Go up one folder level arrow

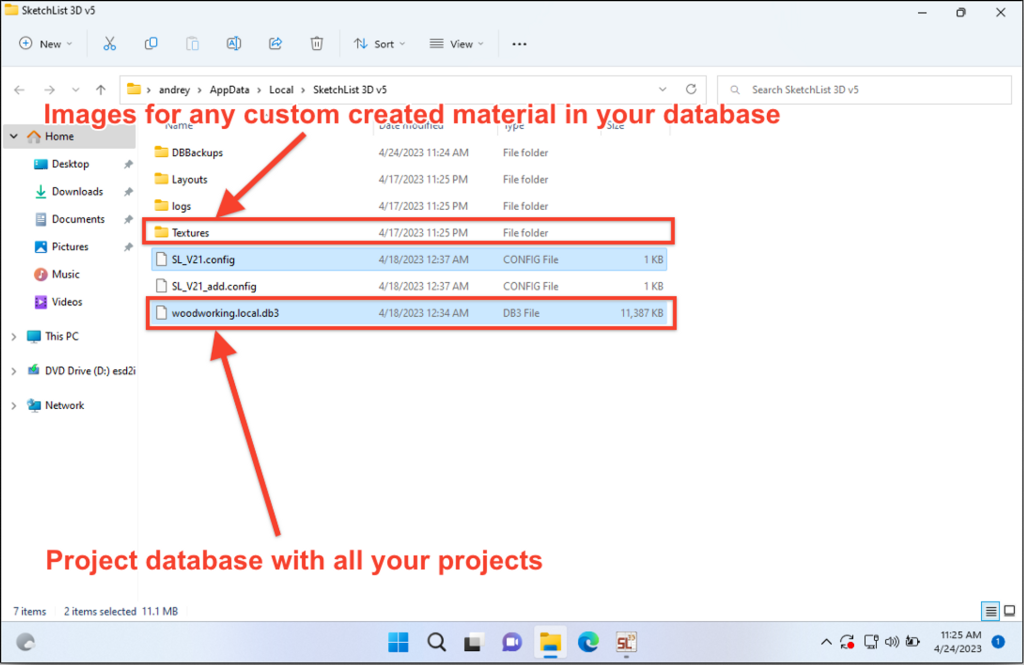point(101,89)
